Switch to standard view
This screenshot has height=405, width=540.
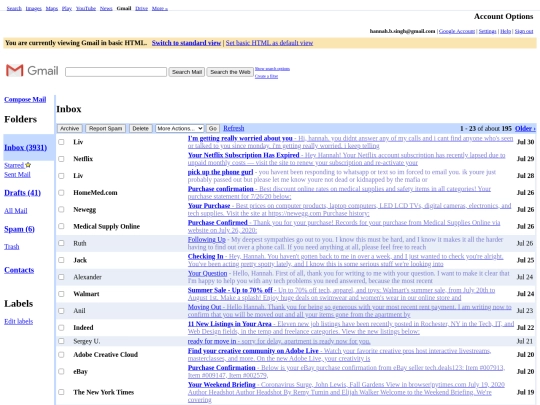pos(186,43)
